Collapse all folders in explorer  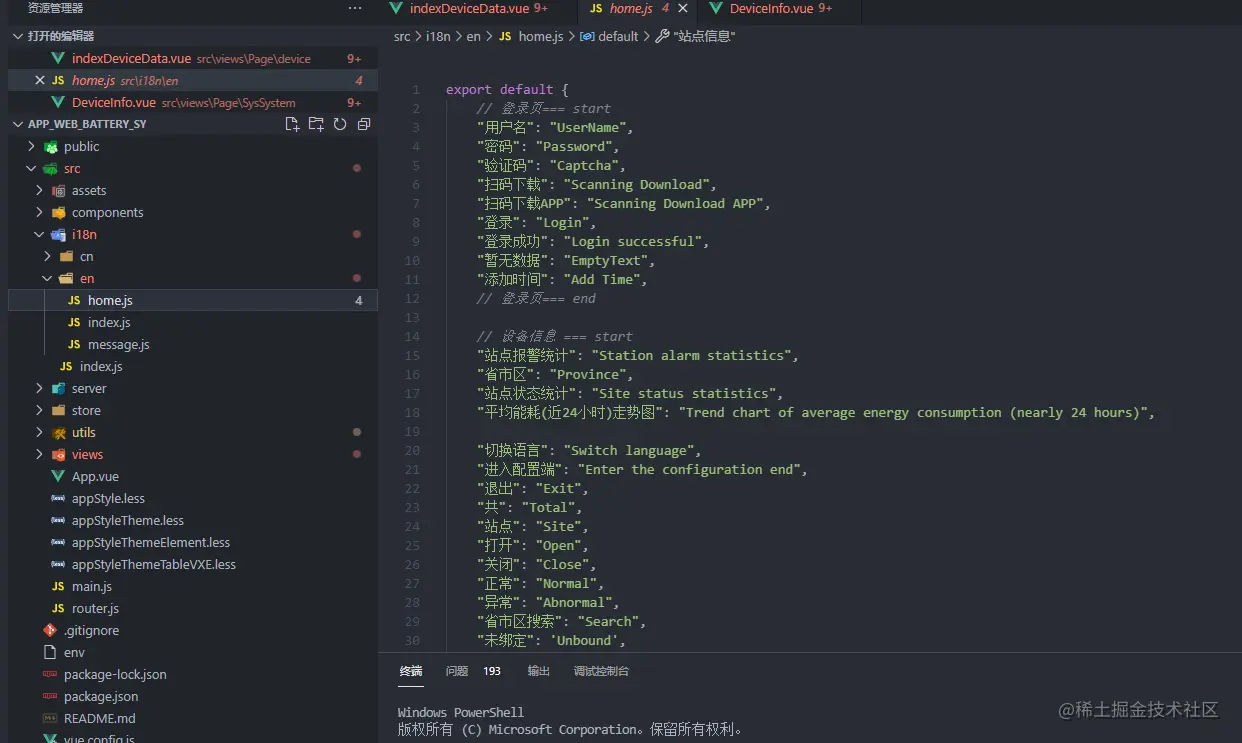click(364, 124)
